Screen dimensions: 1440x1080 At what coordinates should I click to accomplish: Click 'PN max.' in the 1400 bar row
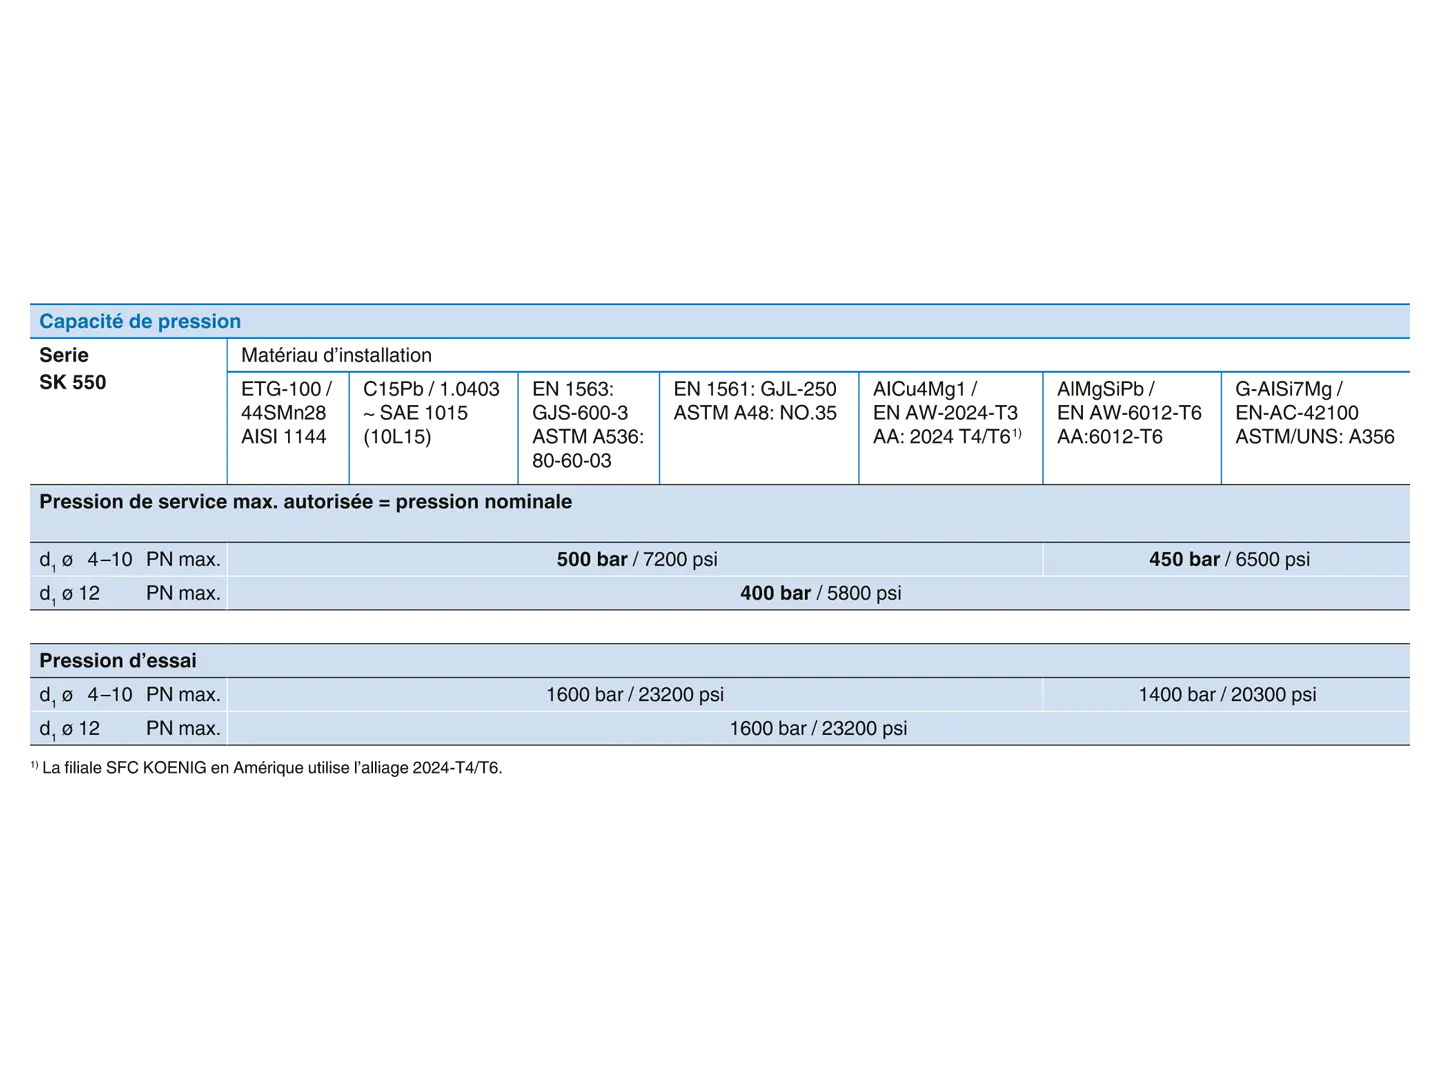(183, 695)
